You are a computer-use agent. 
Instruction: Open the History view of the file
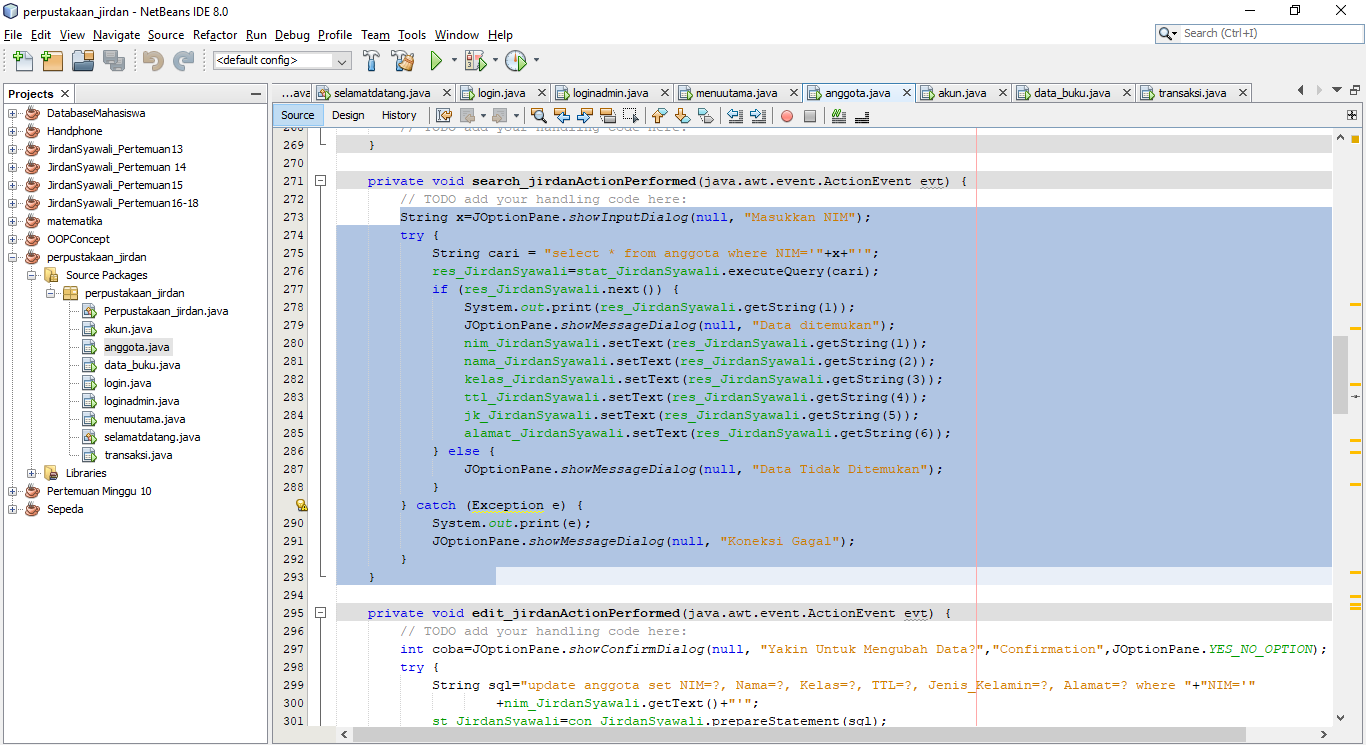coord(399,115)
